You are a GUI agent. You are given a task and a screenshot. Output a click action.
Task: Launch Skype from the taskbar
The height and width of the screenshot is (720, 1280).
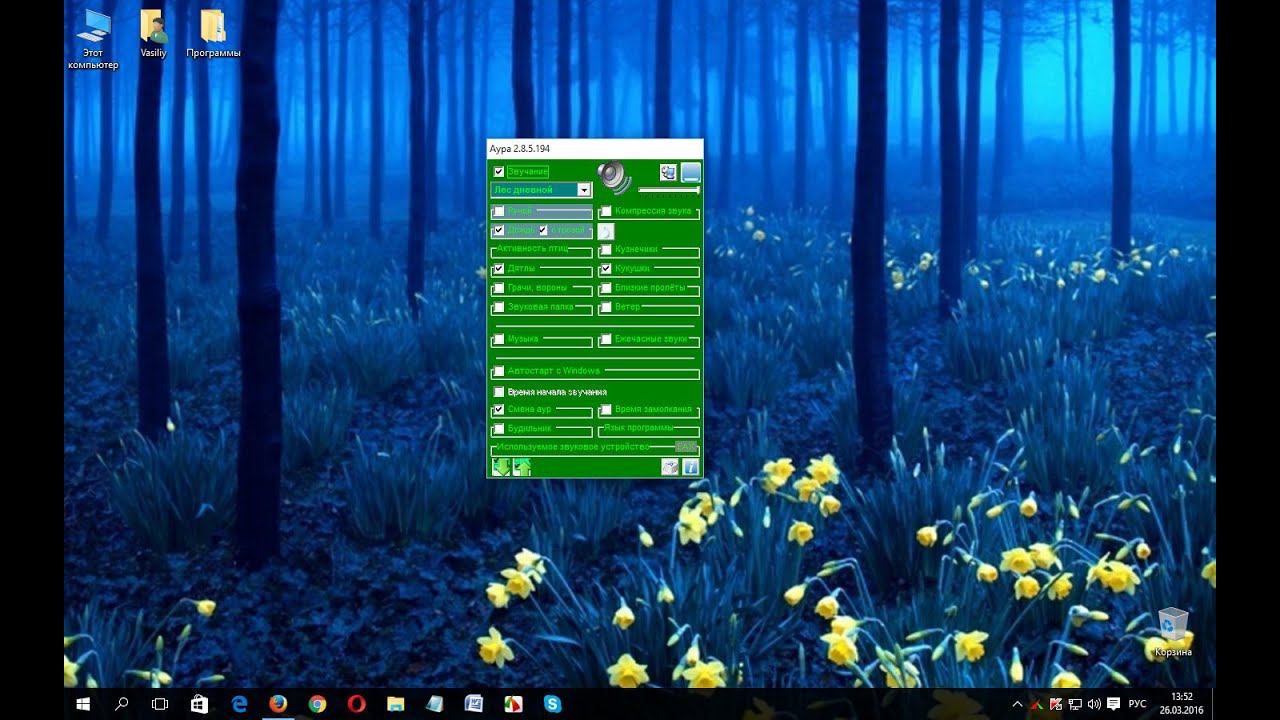(x=552, y=704)
